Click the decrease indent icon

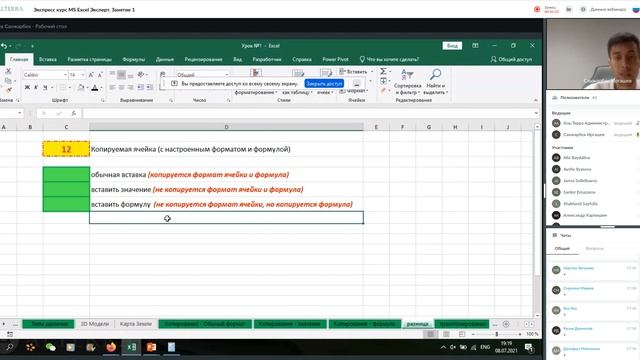pos(140,87)
